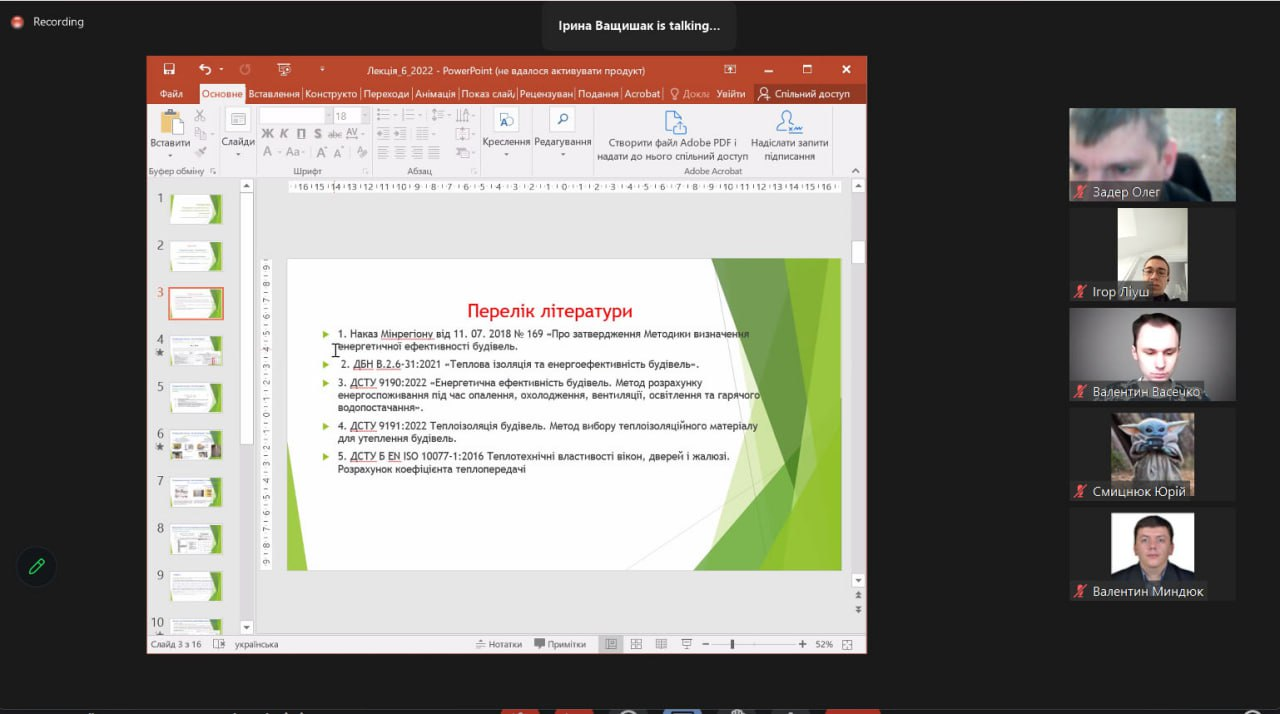This screenshot has height=714, width=1280.
Task: Collapse the ribbon with the chevron arrow
Action: pos(856,172)
